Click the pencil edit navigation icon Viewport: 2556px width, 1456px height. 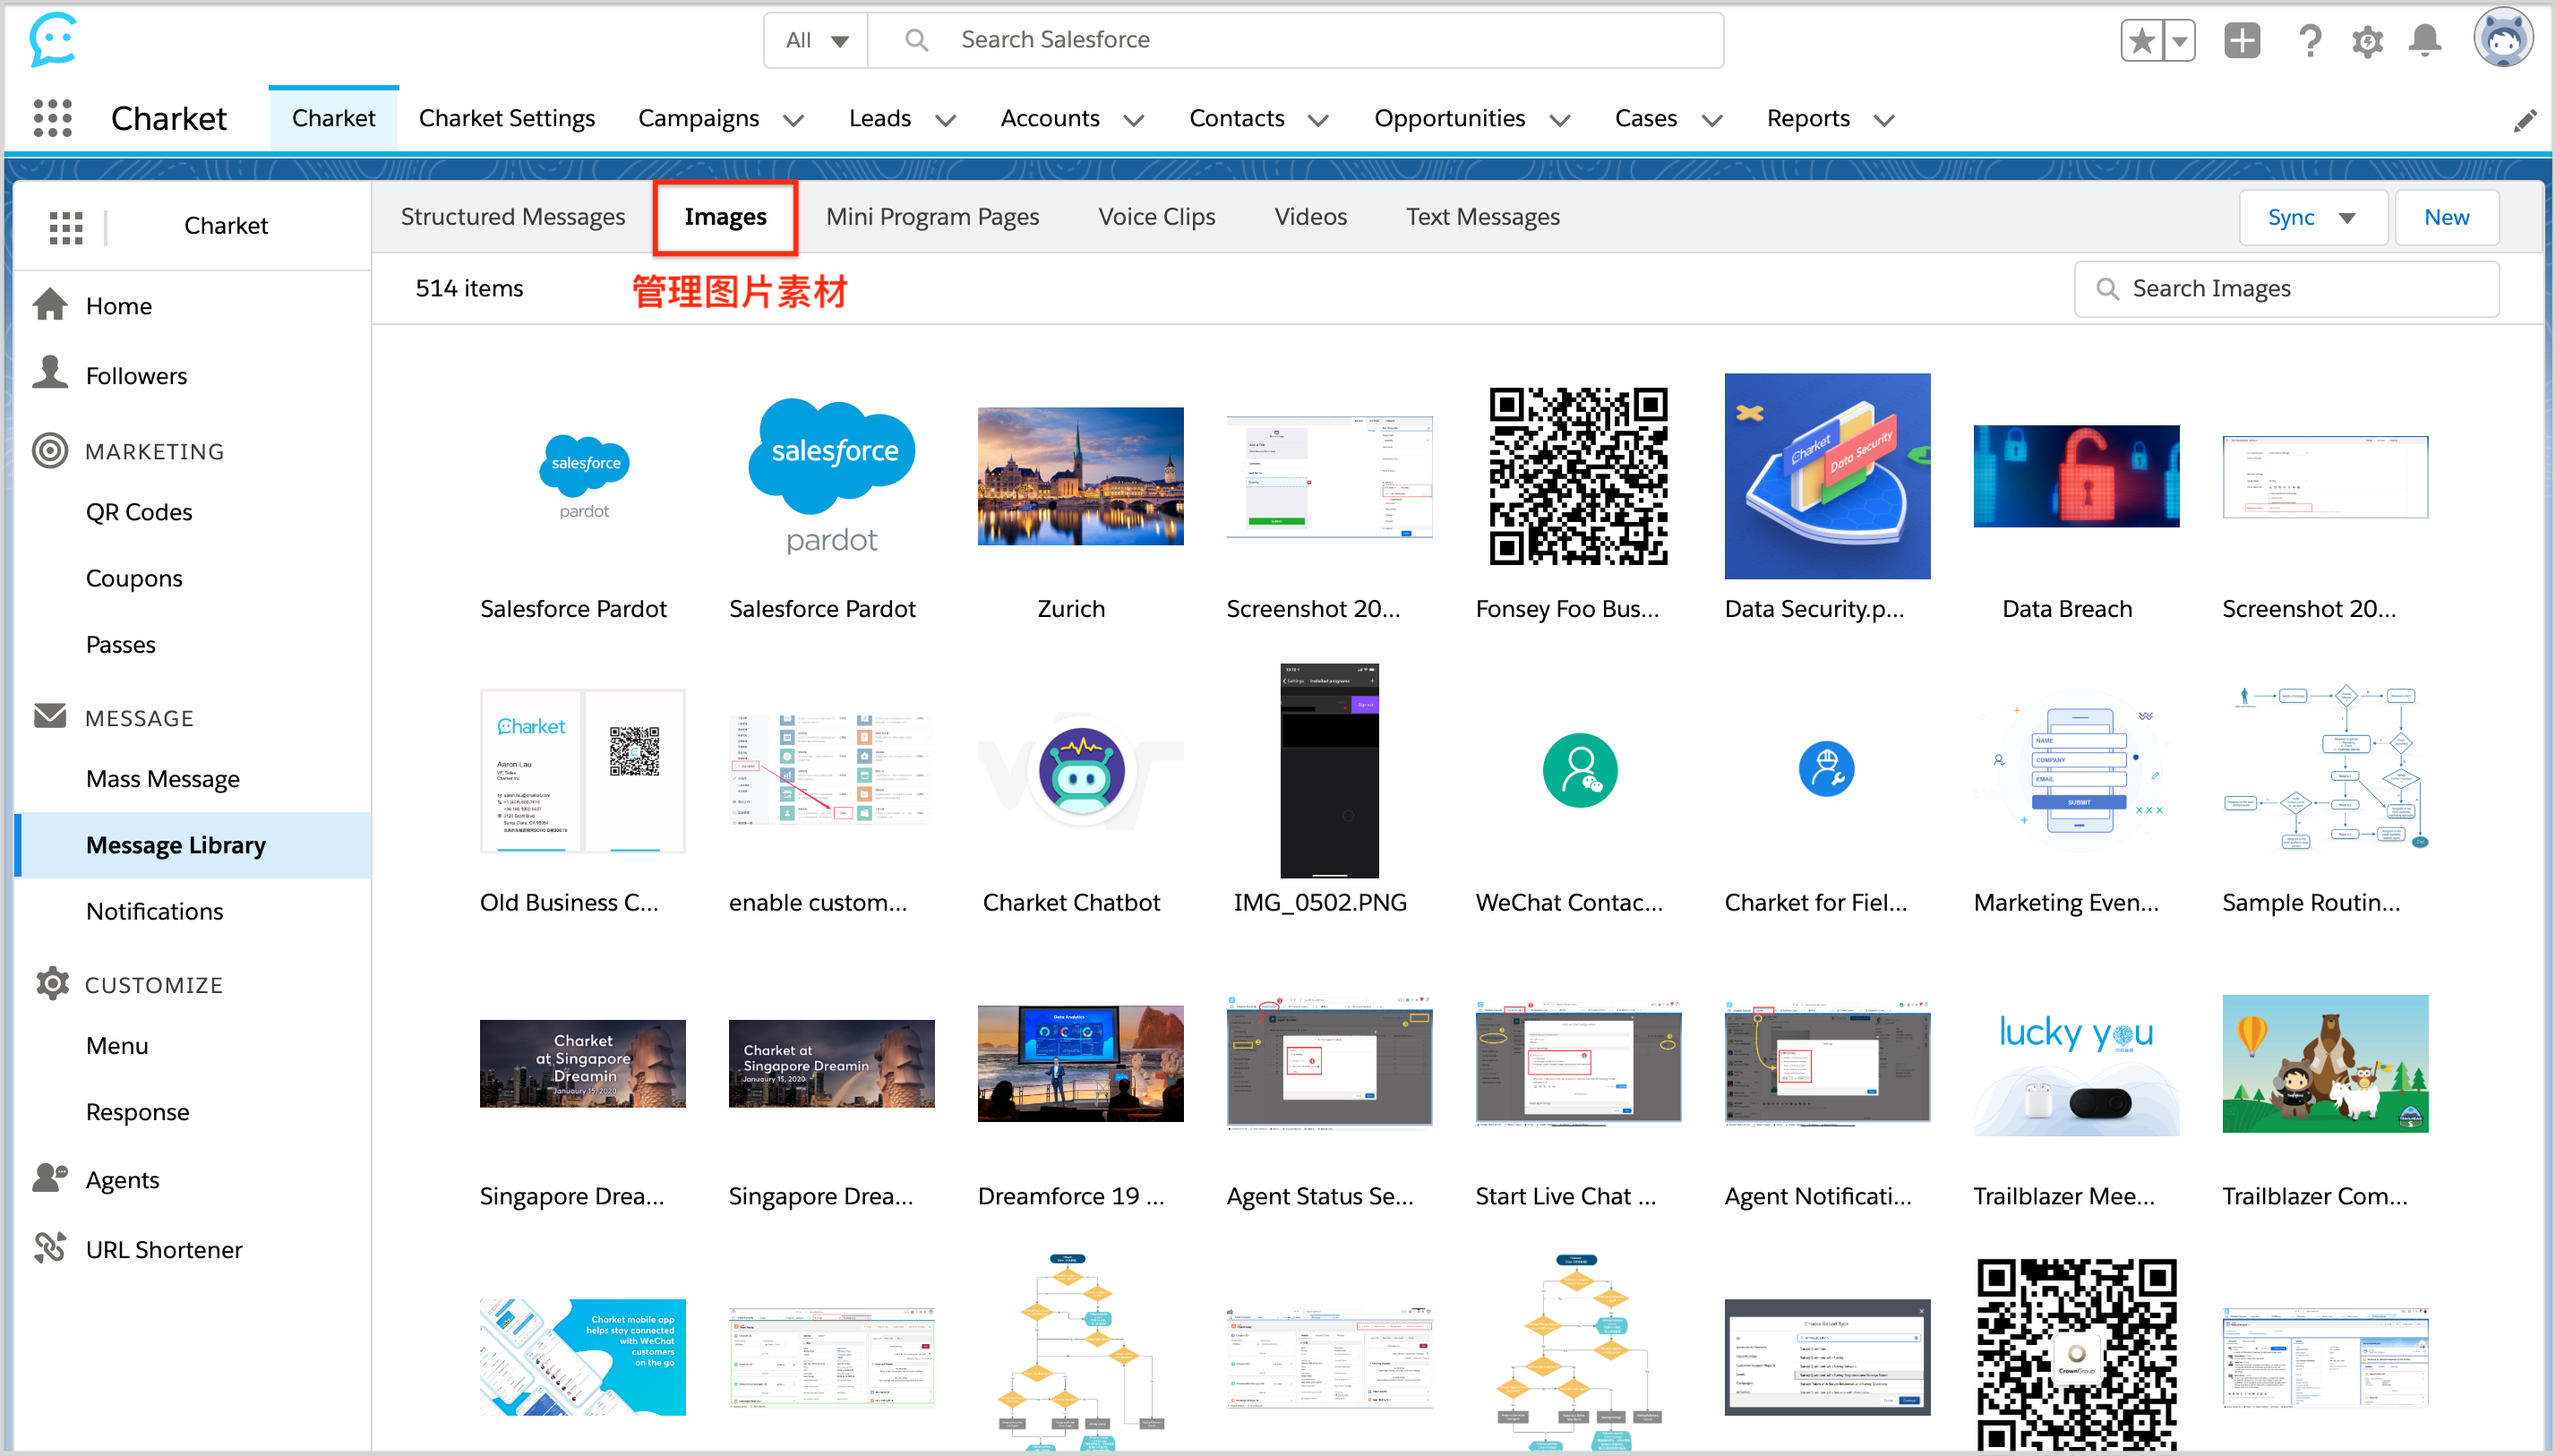pyautogui.click(x=2526, y=120)
